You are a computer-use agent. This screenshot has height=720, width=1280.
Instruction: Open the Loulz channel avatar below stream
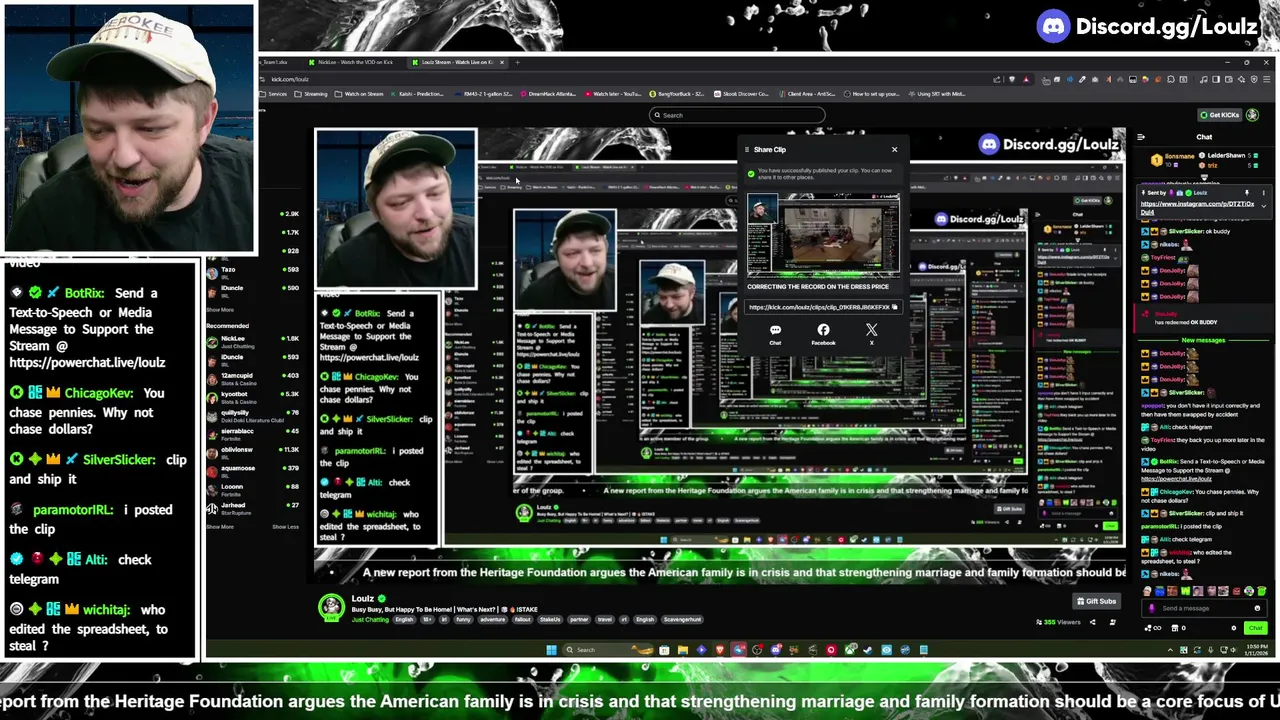pos(331,606)
